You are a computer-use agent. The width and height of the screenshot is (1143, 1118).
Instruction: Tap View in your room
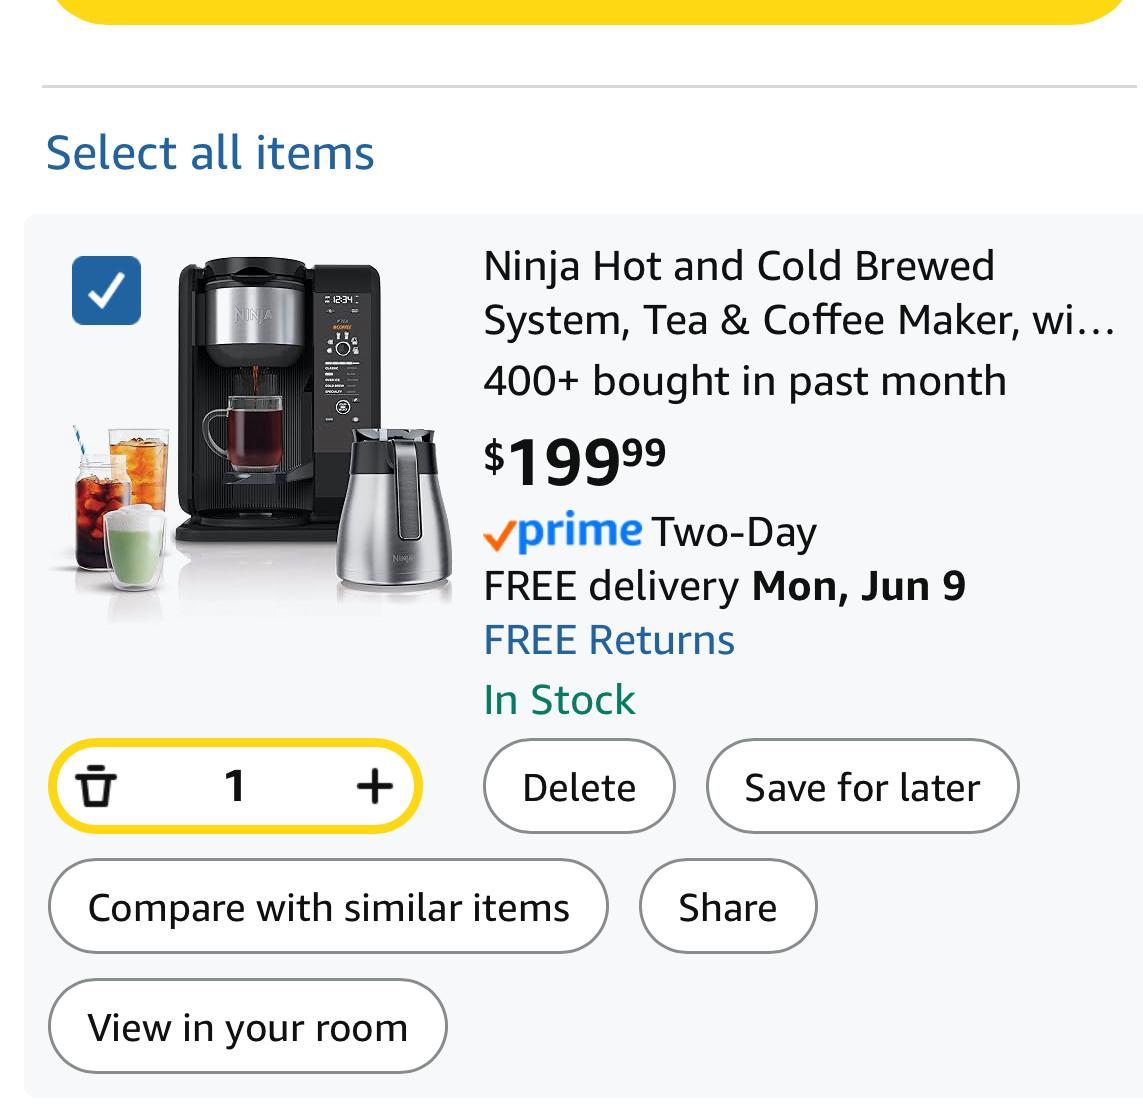(247, 1027)
